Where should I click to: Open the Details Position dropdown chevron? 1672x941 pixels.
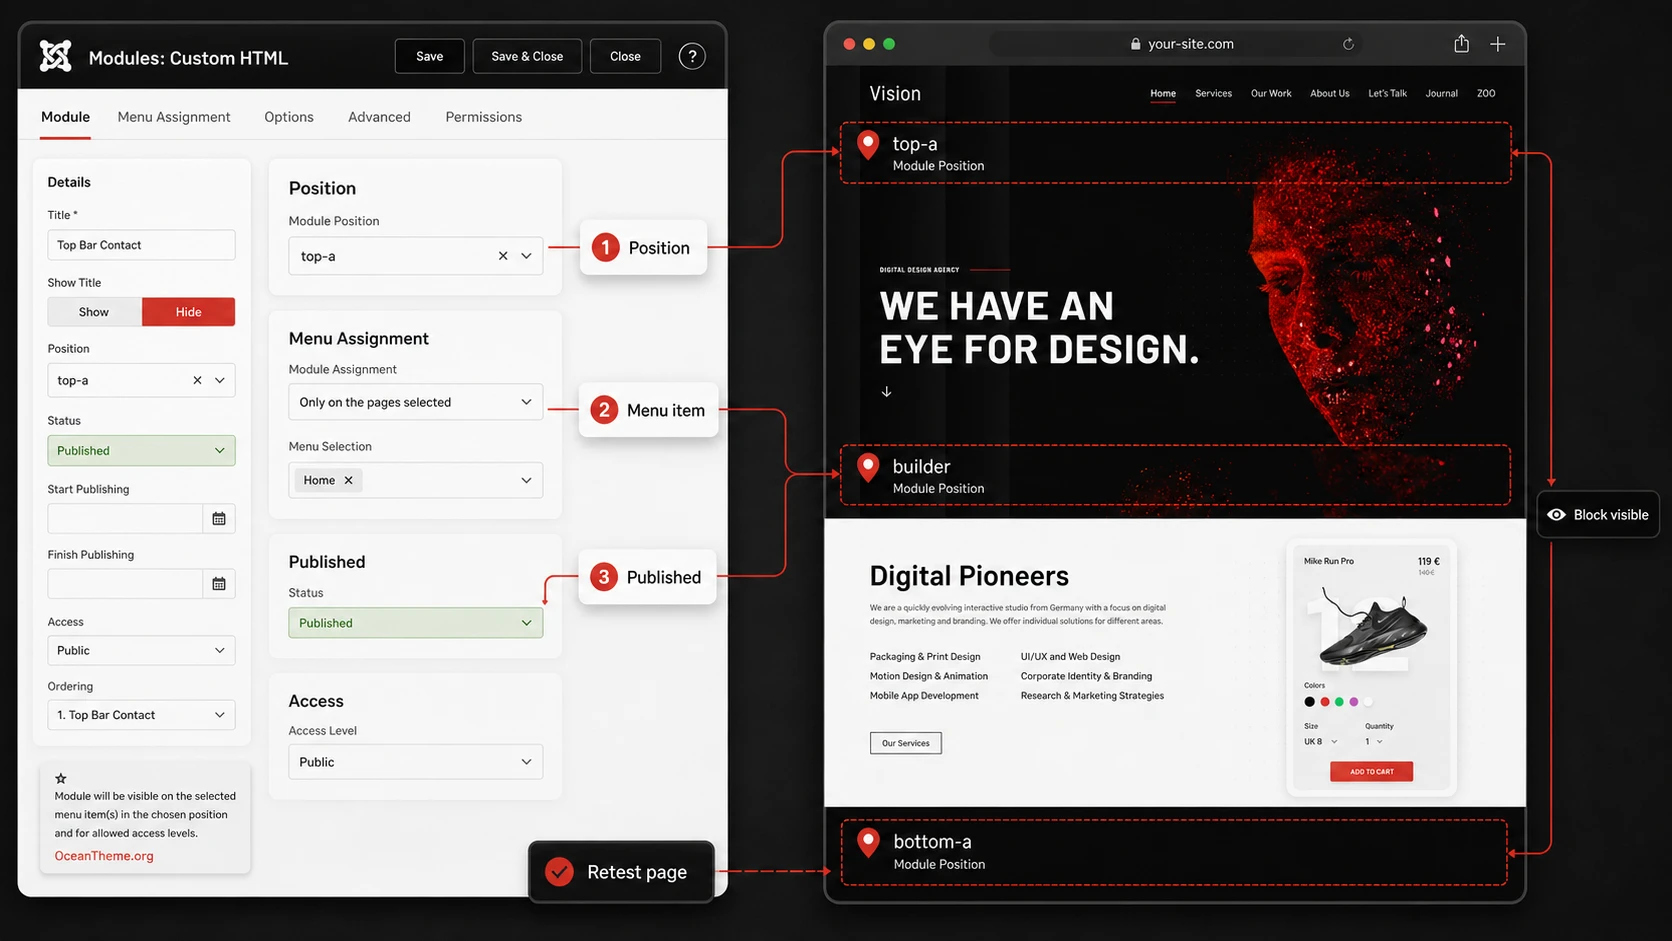point(219,380)
